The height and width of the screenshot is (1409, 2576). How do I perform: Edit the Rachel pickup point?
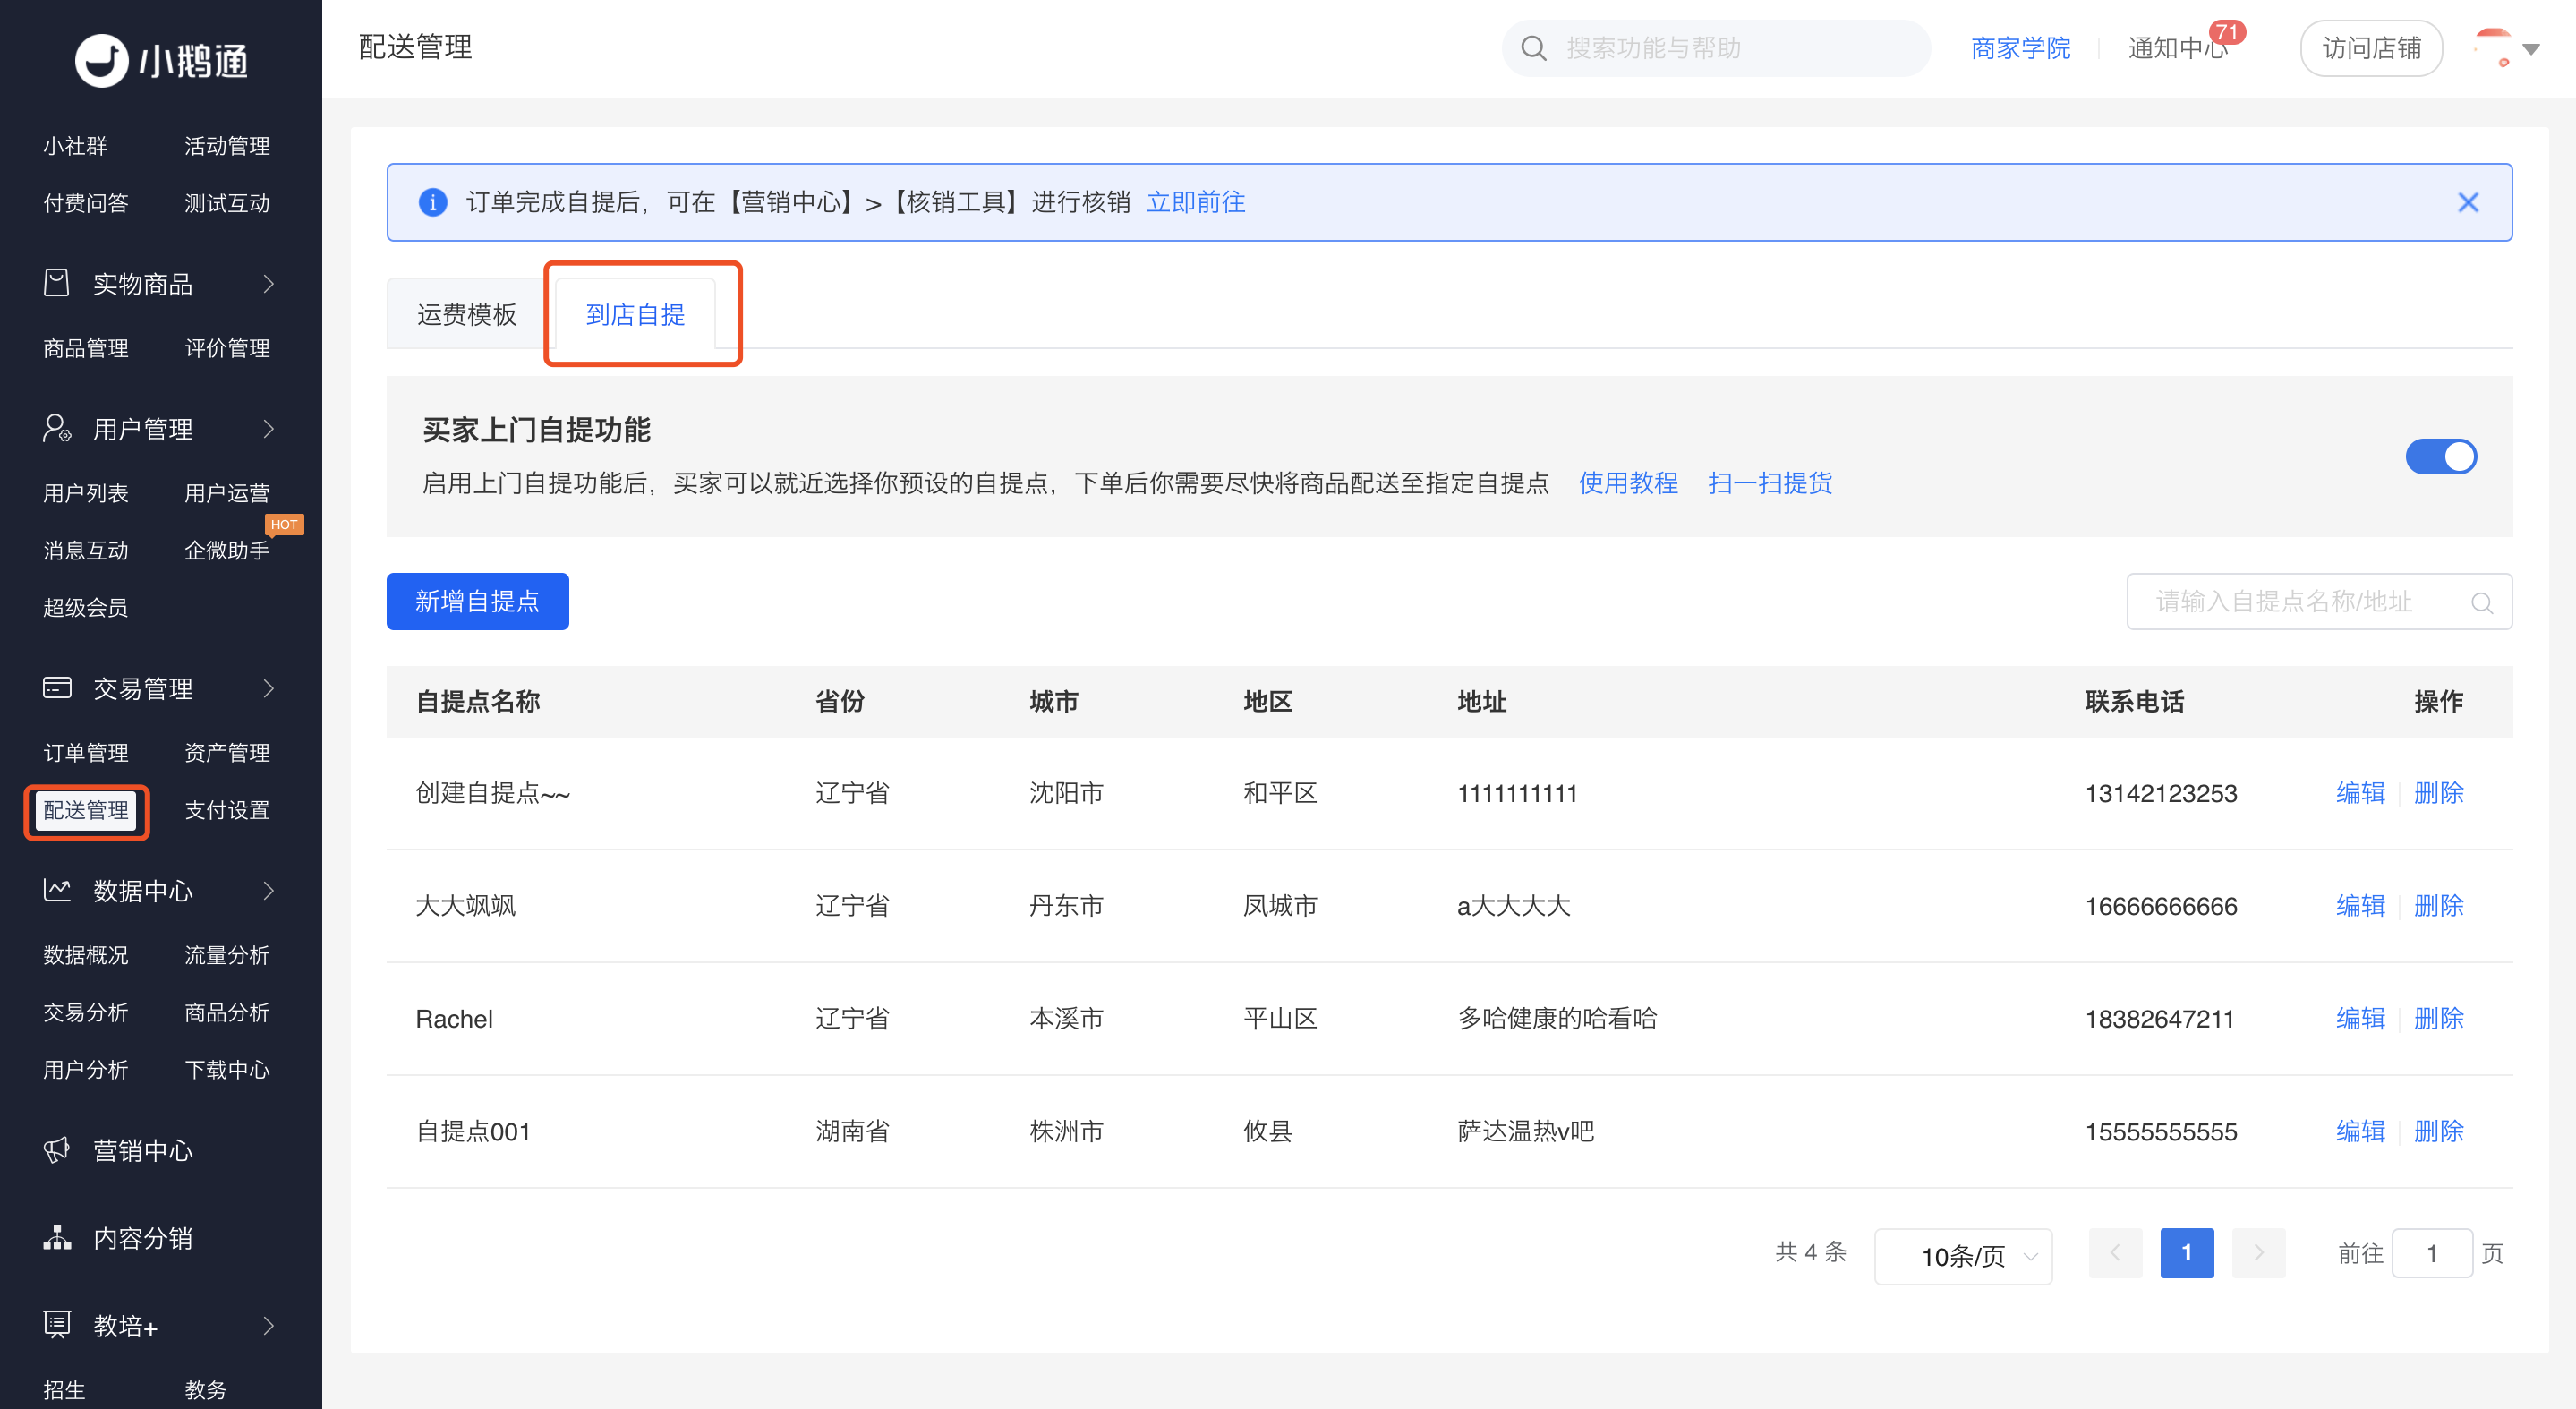[2360, 1019]
